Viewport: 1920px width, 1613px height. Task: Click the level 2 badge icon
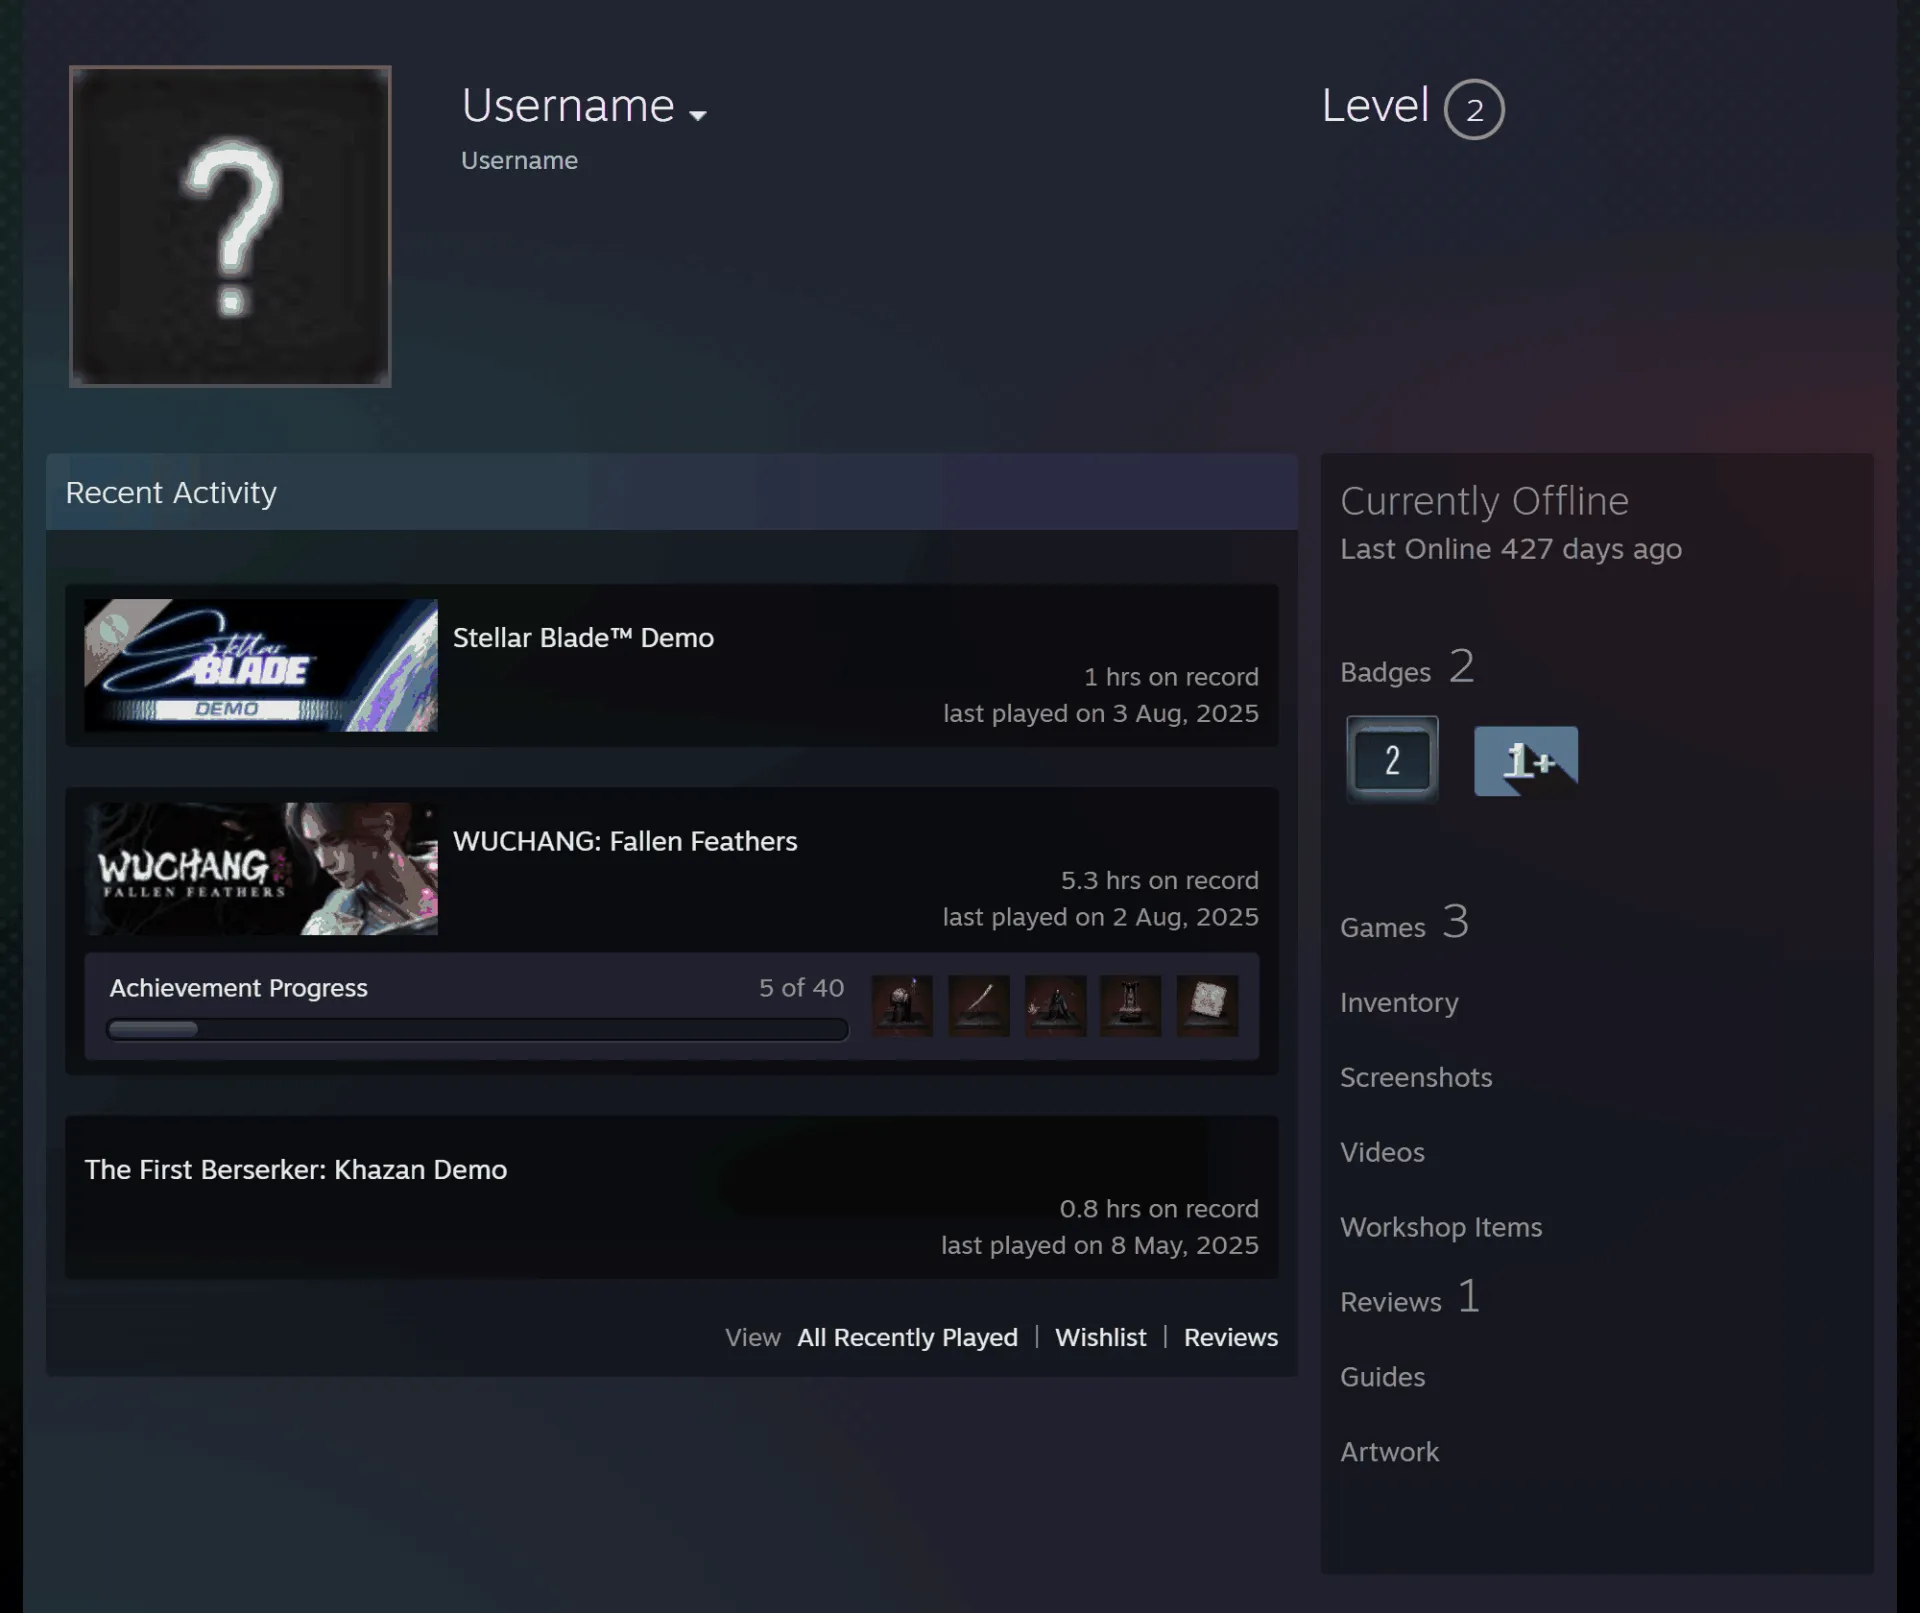click(x=1392, y=760)
